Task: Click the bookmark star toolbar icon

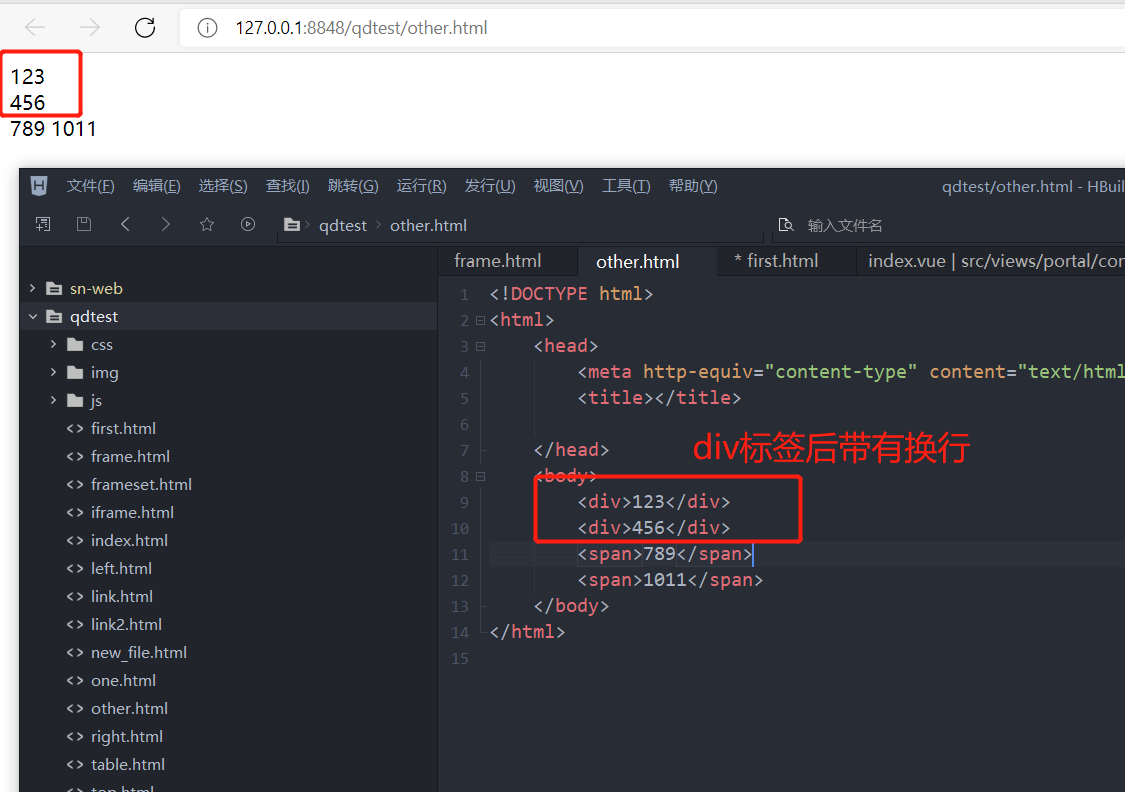Action: click(x=207, y=225)
